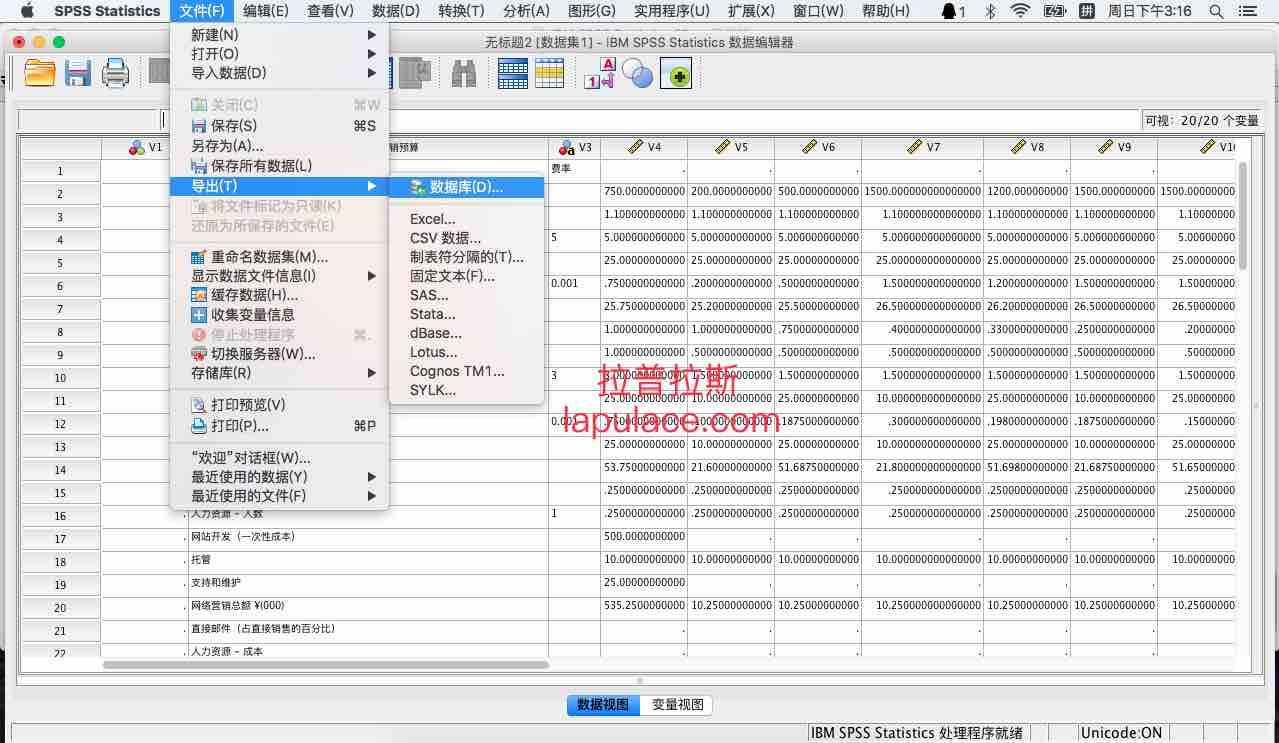
Task: Export as CSV 数据...
Action: coord(466,238)
